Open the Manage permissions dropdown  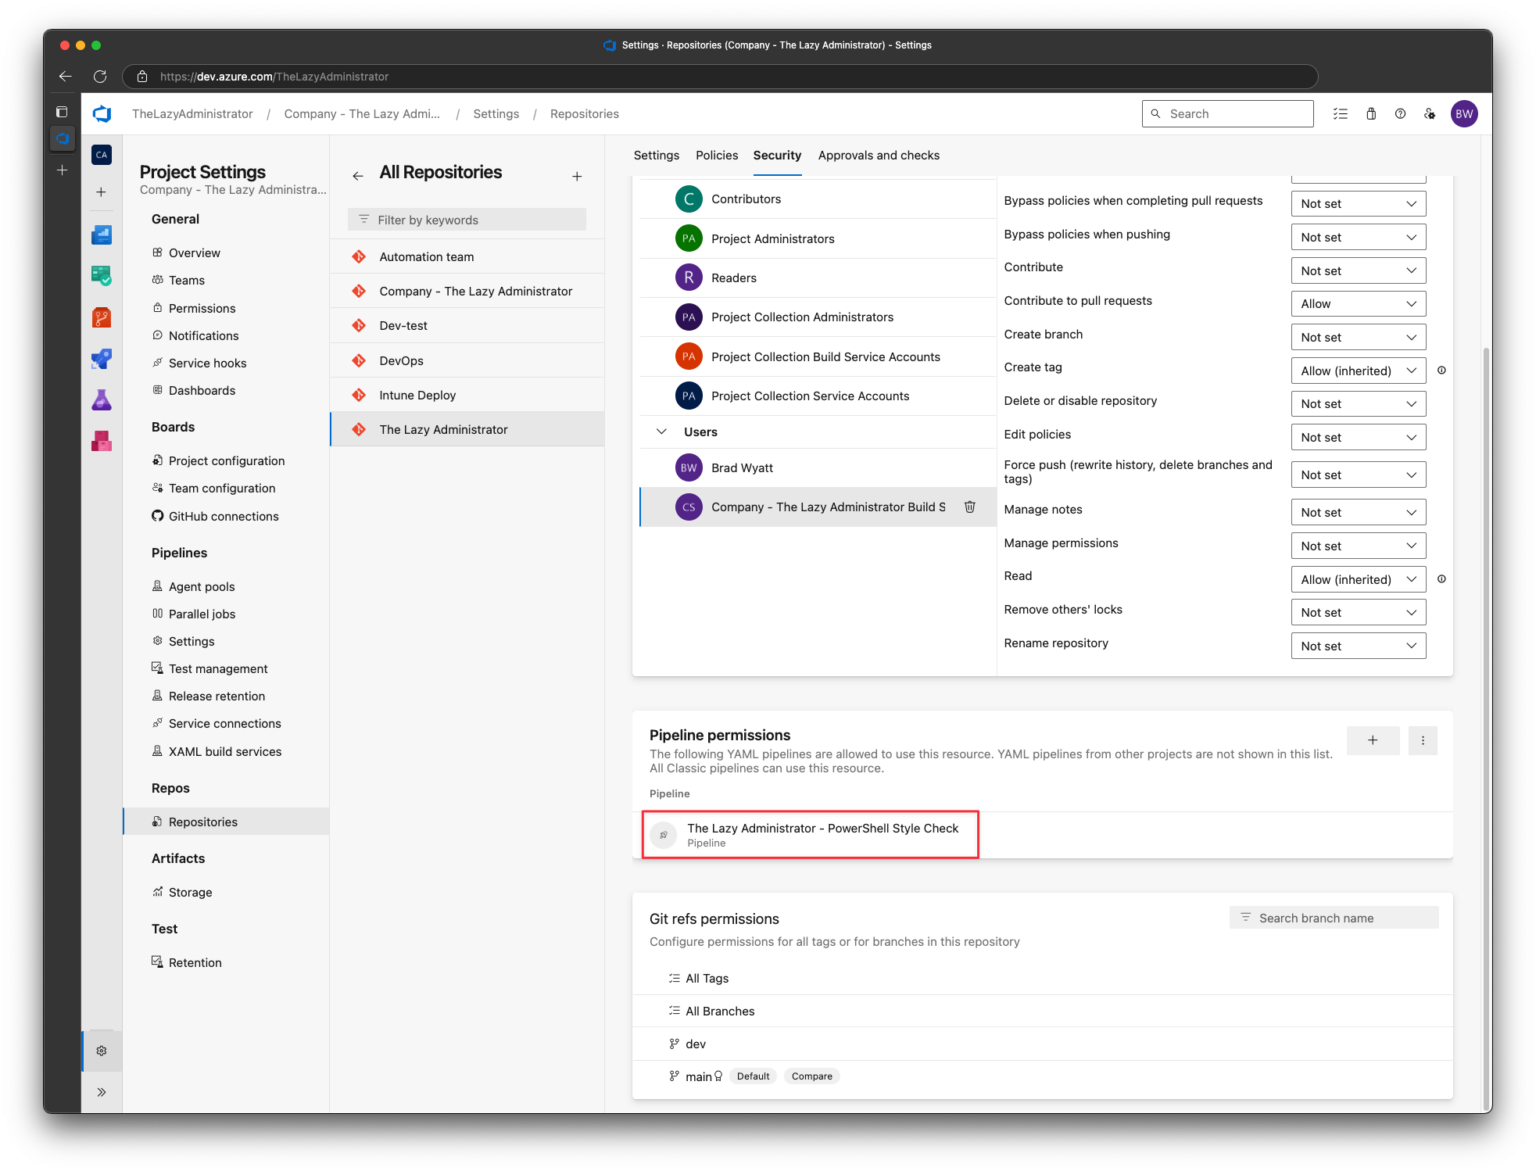click(1358, 546)
